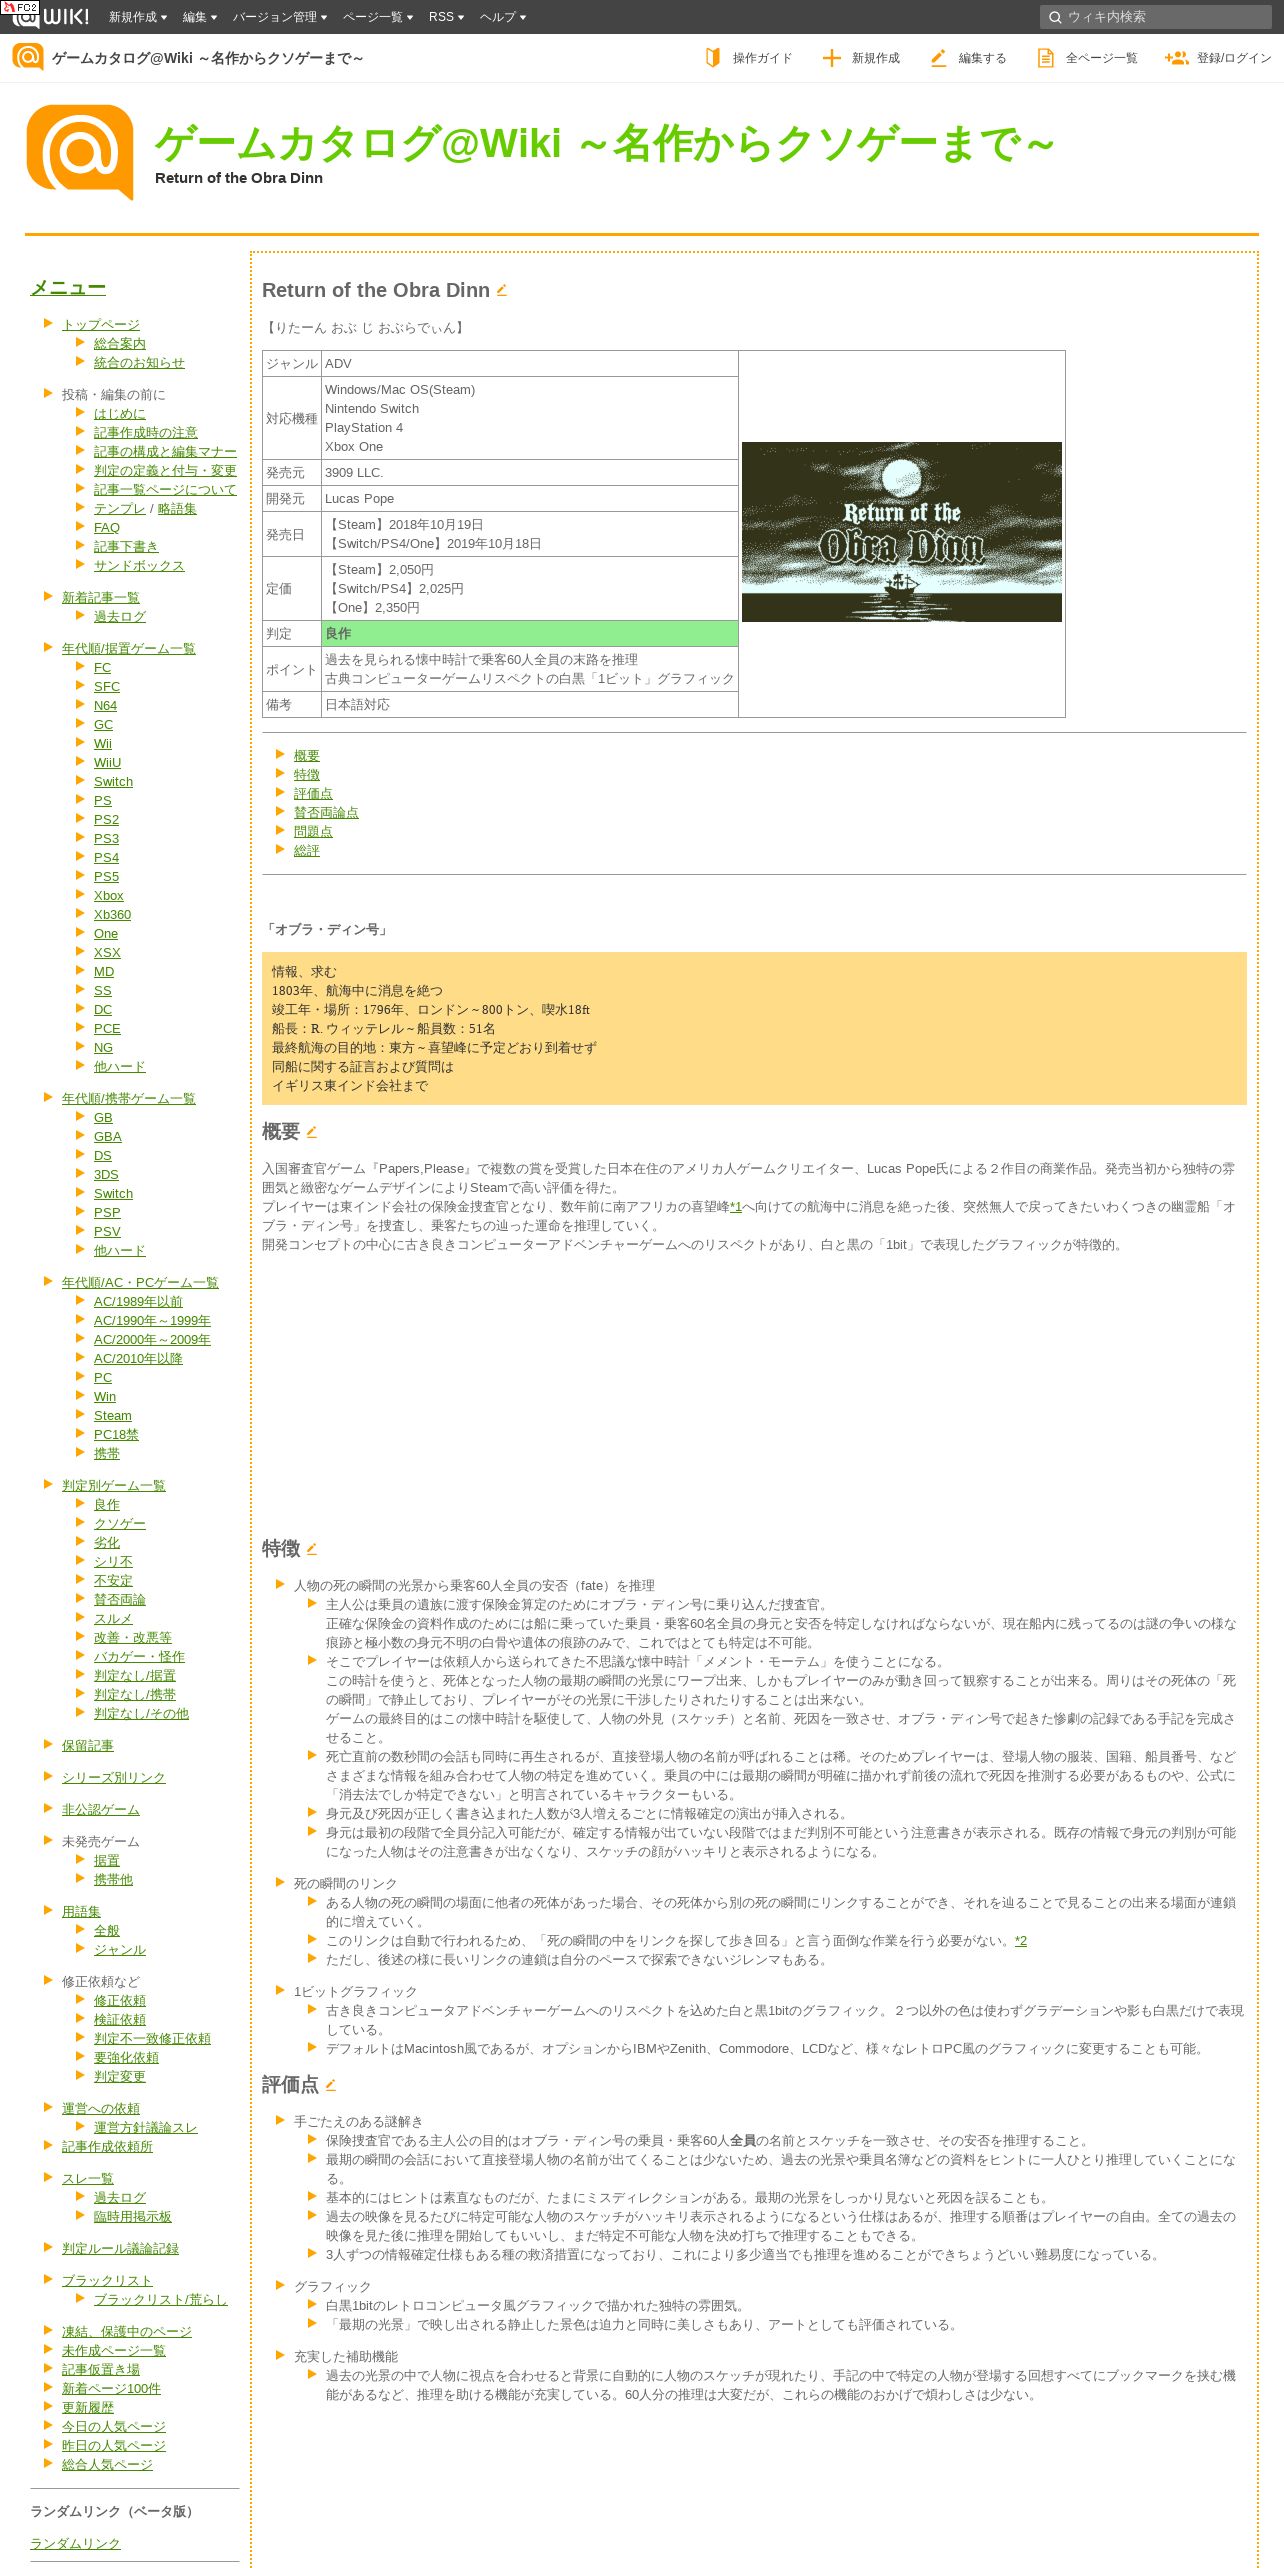The height and width of the screenshot is (2568, 1284).
Task: Open ブラックリスト sidebar link
Action: point(107,2281)
